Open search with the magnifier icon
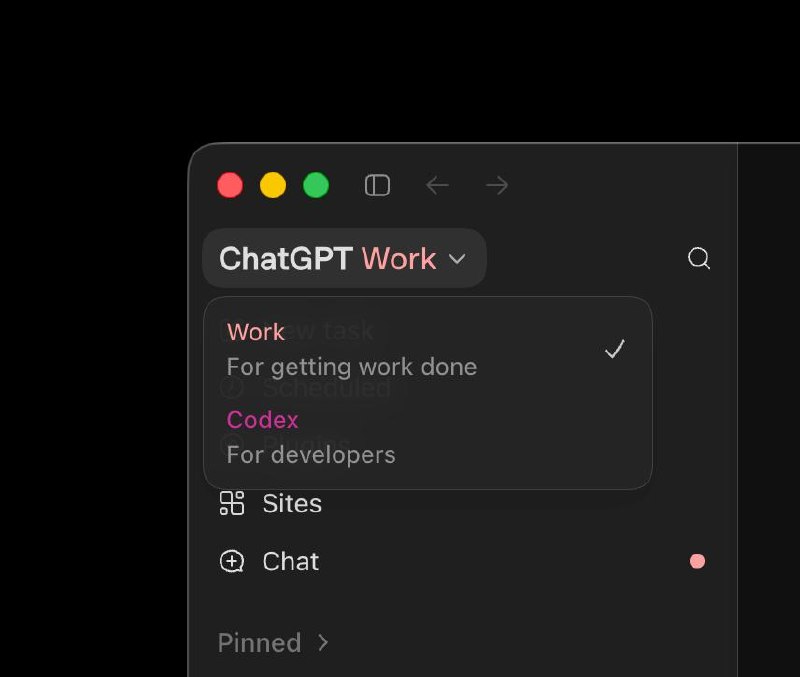Image resolution: width=800 pixels, height=677 pixels. [x=698, y=258]
